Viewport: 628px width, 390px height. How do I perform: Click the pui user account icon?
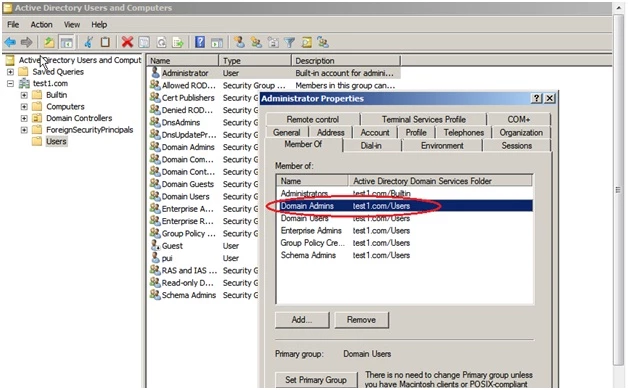pyautogui.click(x=155, y=258)
